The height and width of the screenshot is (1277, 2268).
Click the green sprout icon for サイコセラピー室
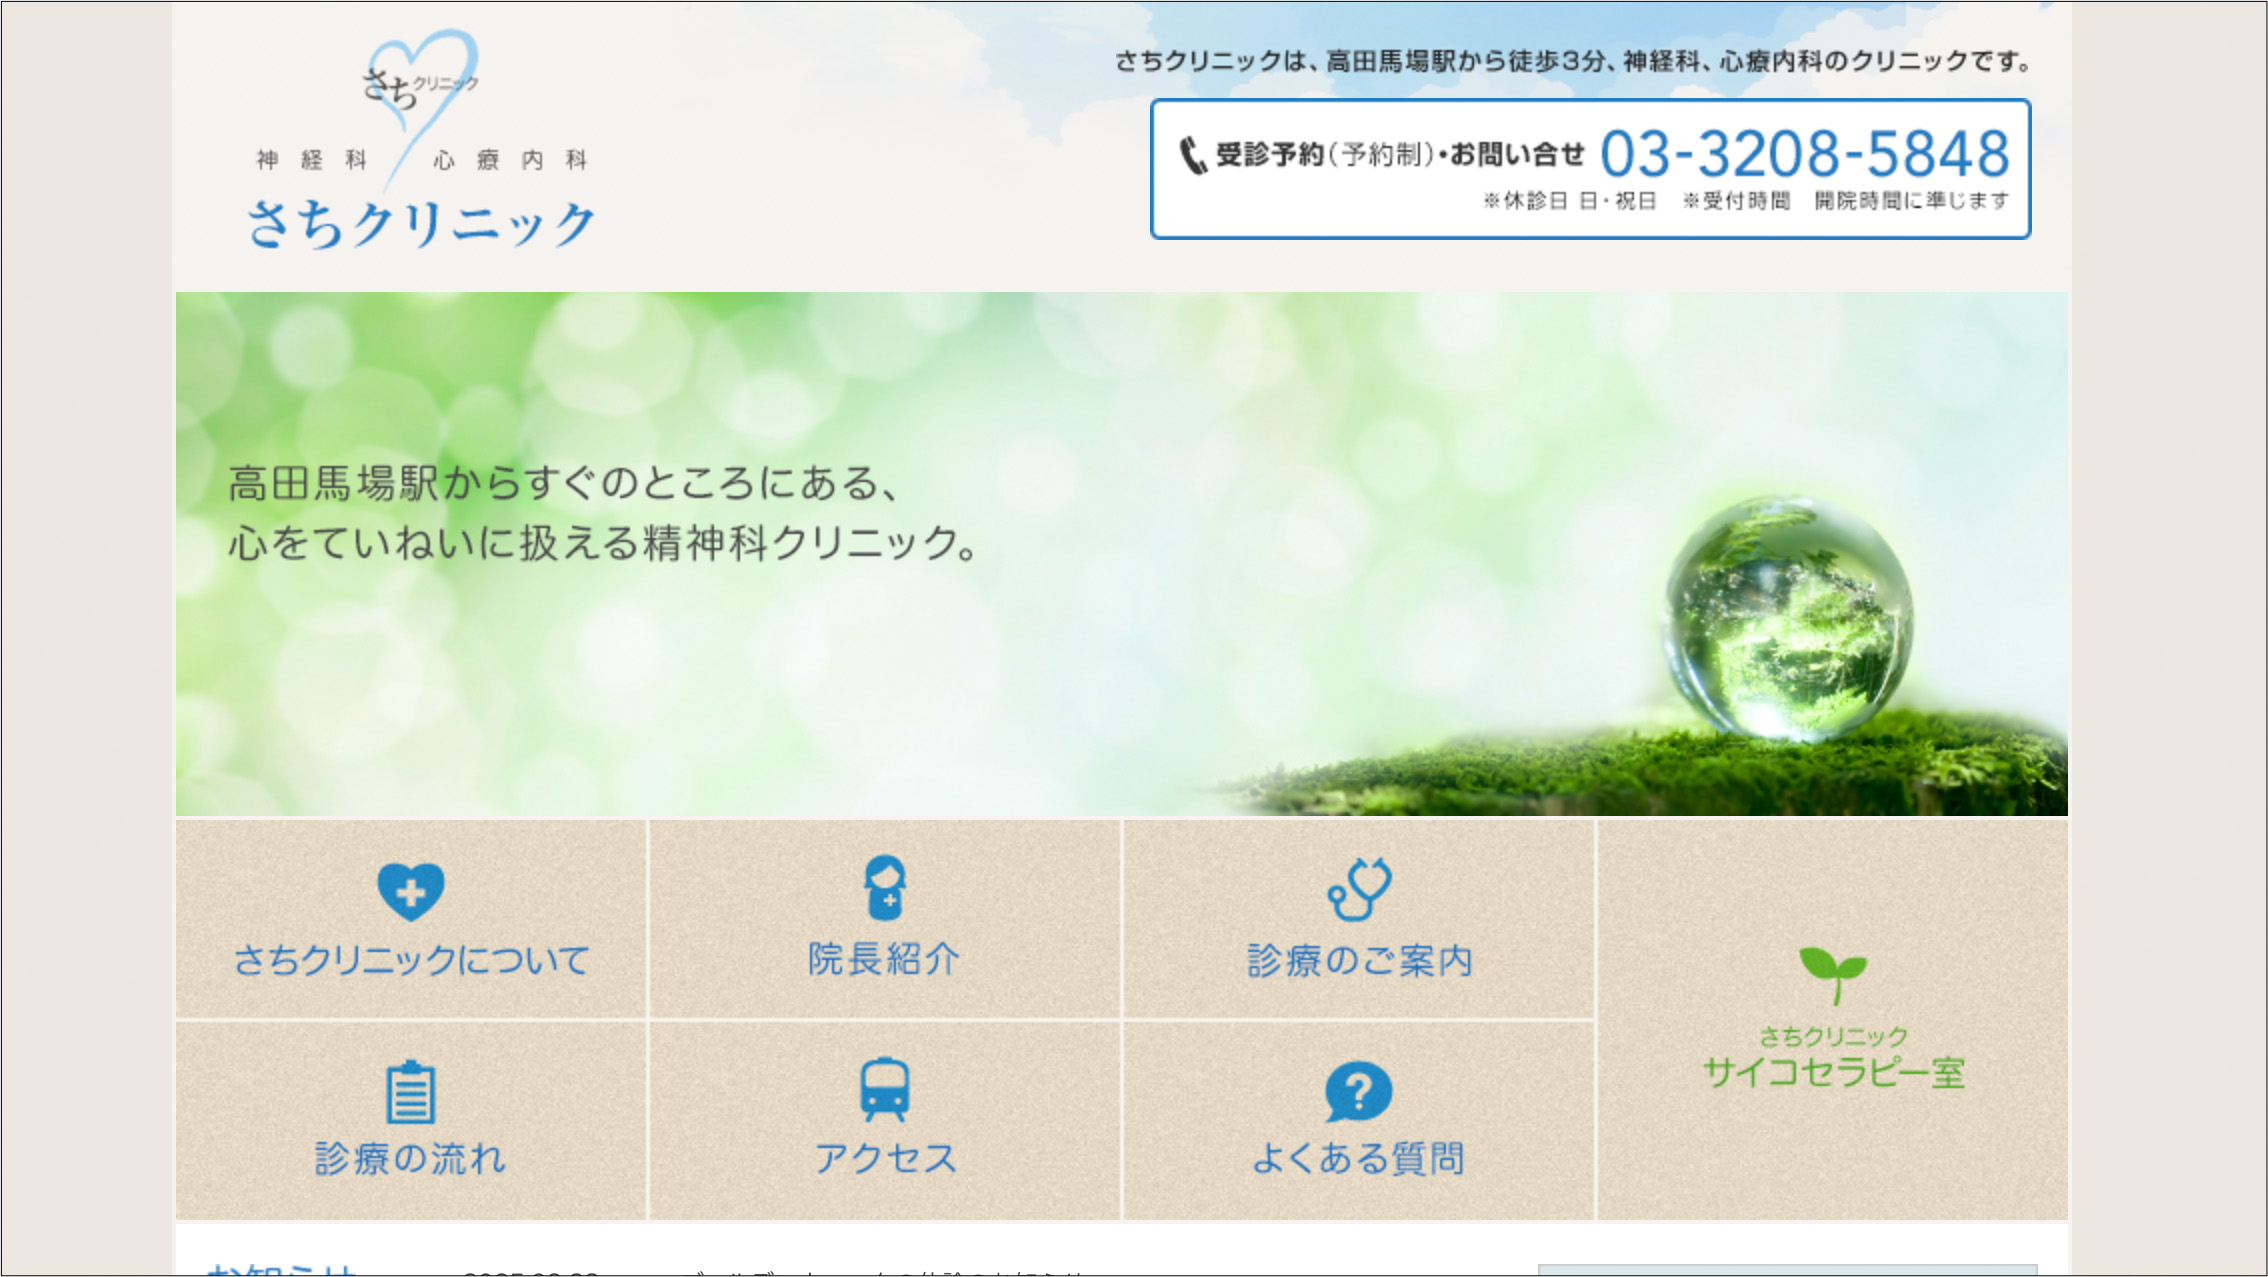tap(1832, 974)
